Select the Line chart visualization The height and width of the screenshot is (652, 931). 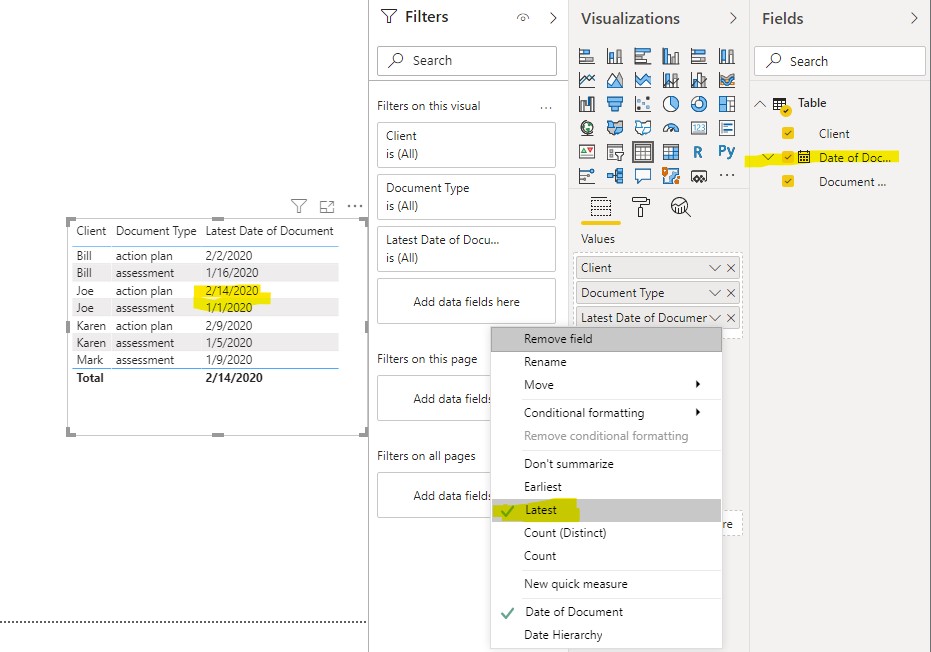point(587,80)
